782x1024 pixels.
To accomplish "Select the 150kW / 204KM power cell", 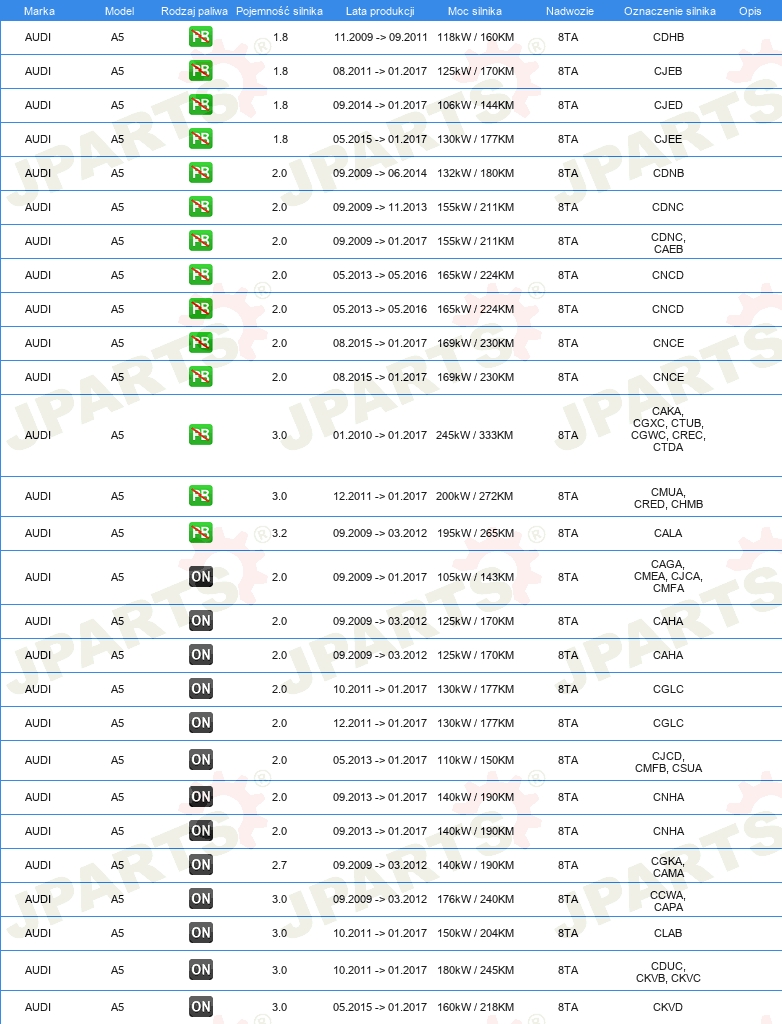I will point(476,933).
